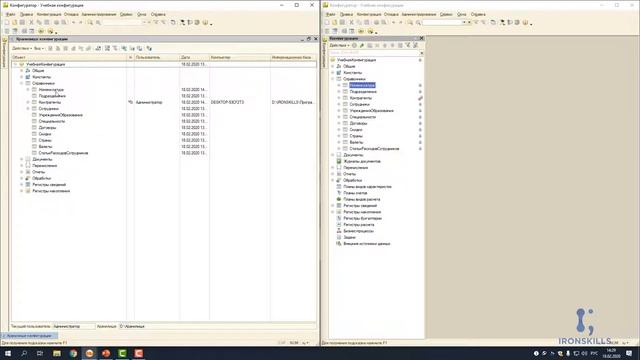The height and width of the screenshot is (360, 640).
Task: Click captured-object icon beside Контрагенты in right tree
Action: point(420,98)
